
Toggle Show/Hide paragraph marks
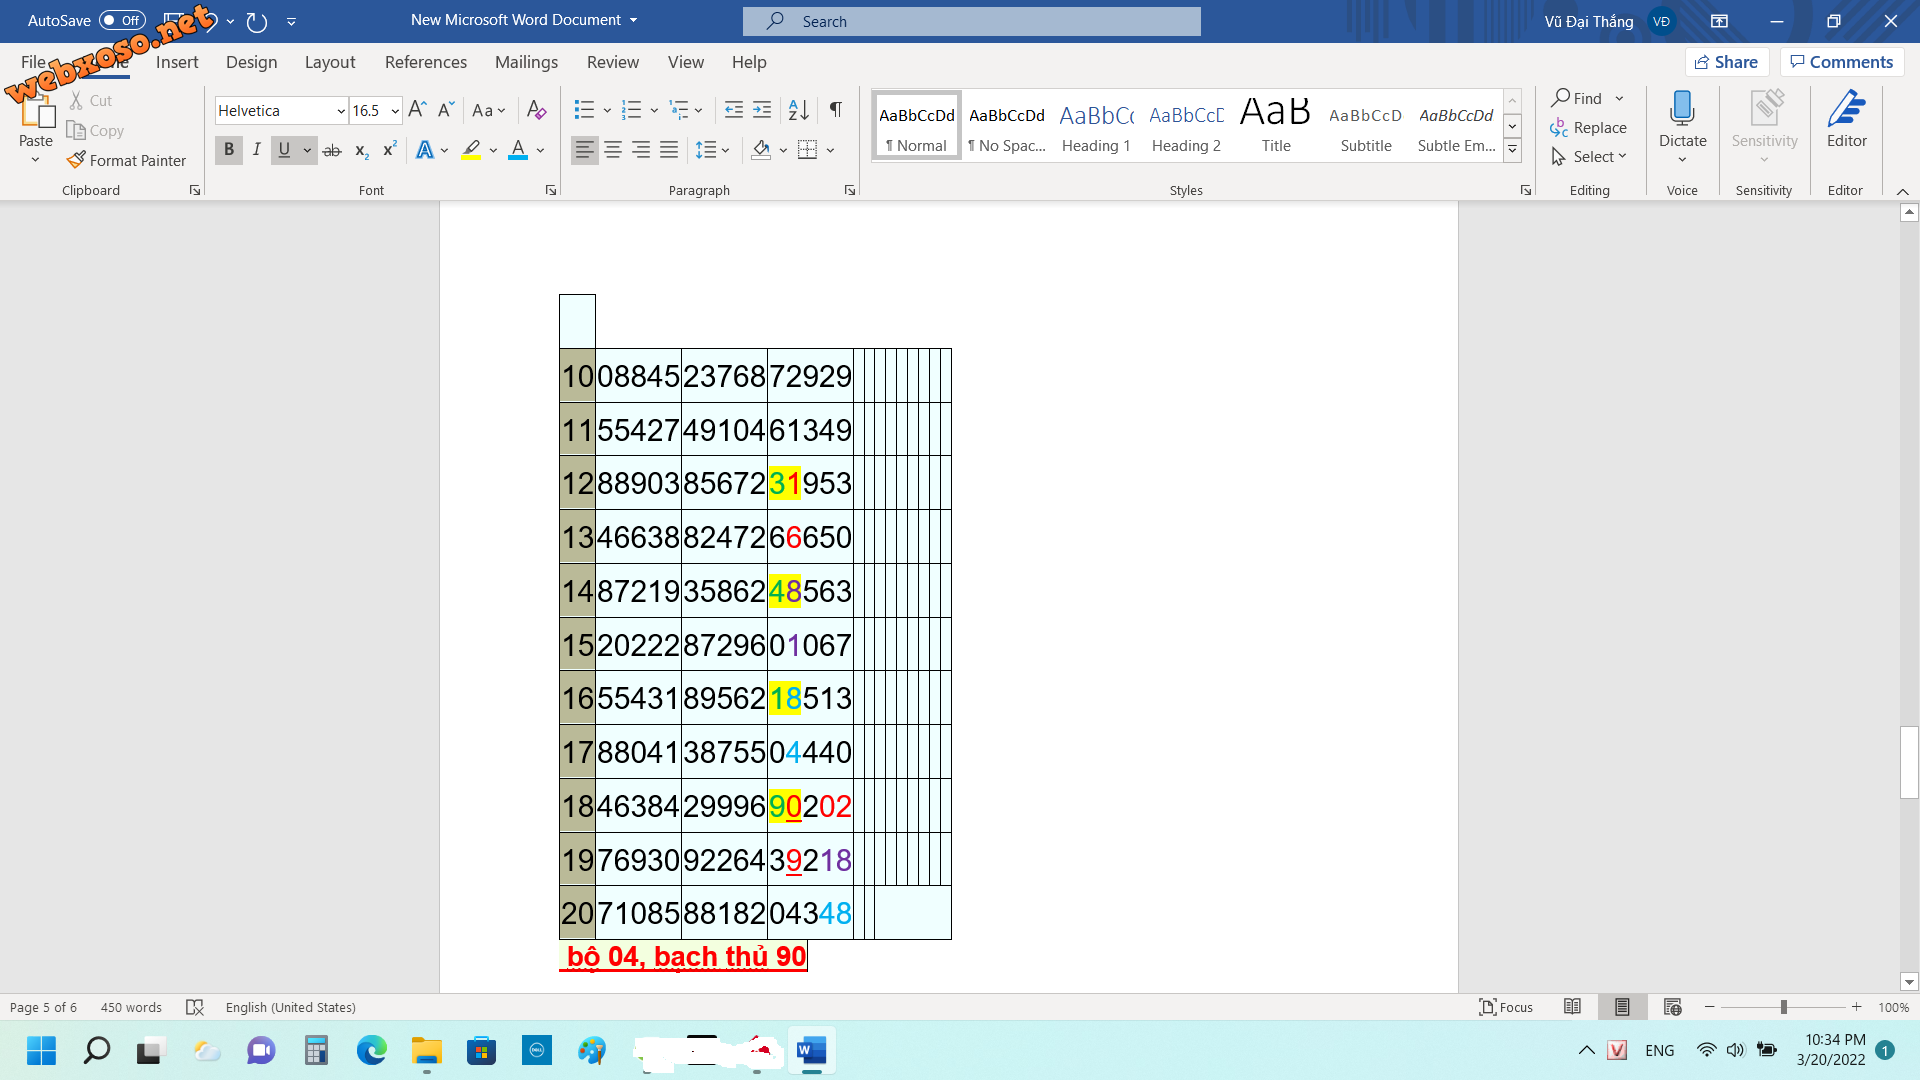click(x=836, y=110)
